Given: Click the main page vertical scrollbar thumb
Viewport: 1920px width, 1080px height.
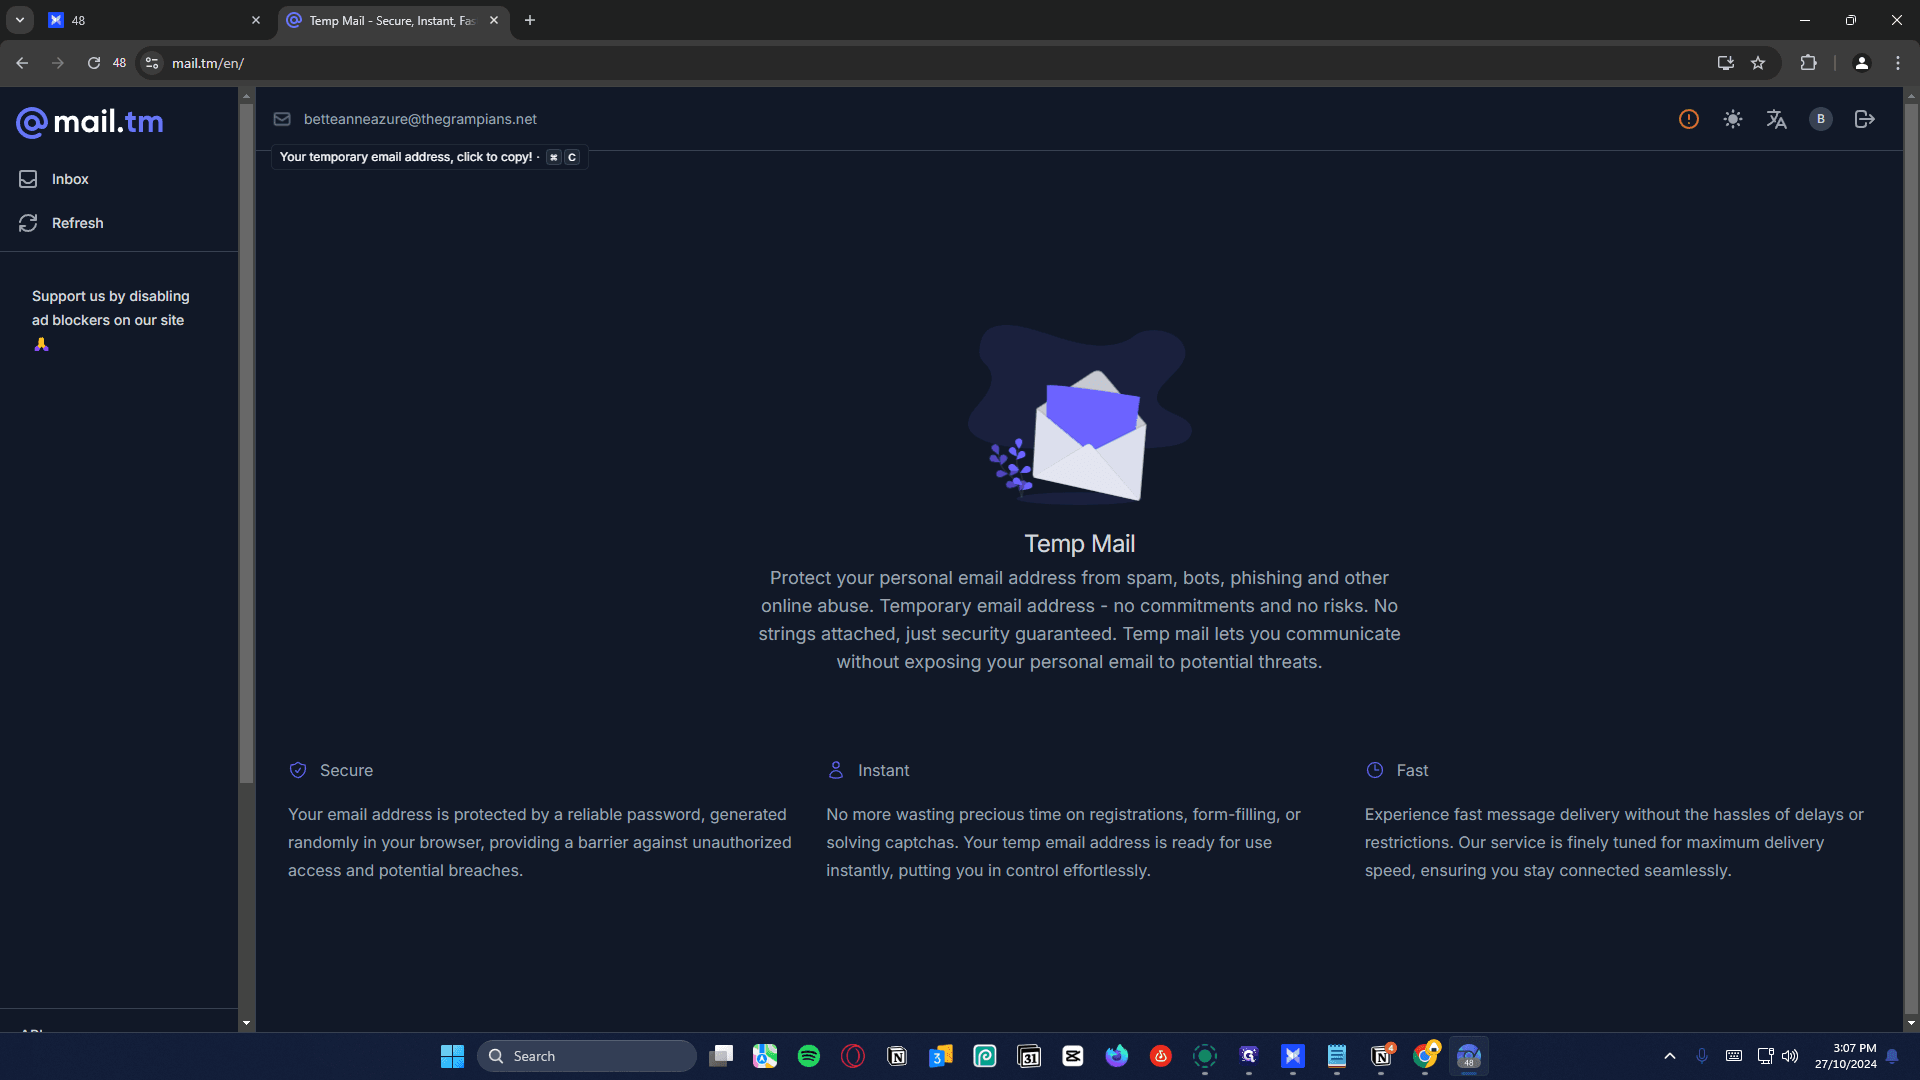Looking at the screenshot, I should click(x=1911, y=560).
